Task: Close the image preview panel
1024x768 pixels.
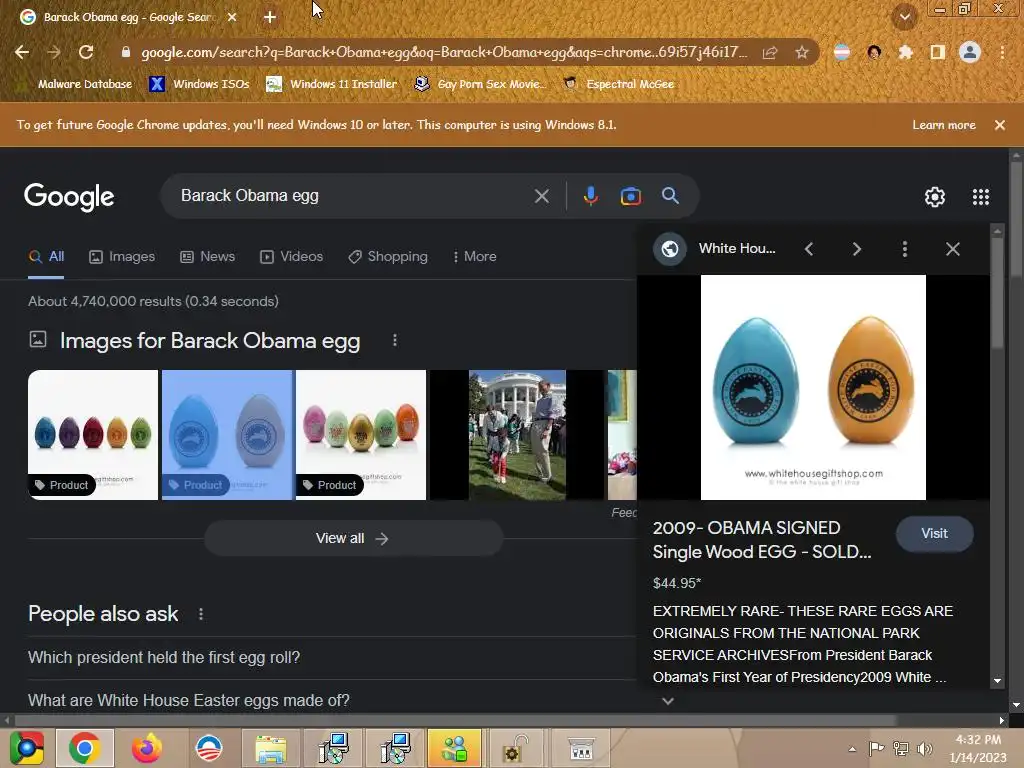Action: pyautogui.click(x=953, y=249)
